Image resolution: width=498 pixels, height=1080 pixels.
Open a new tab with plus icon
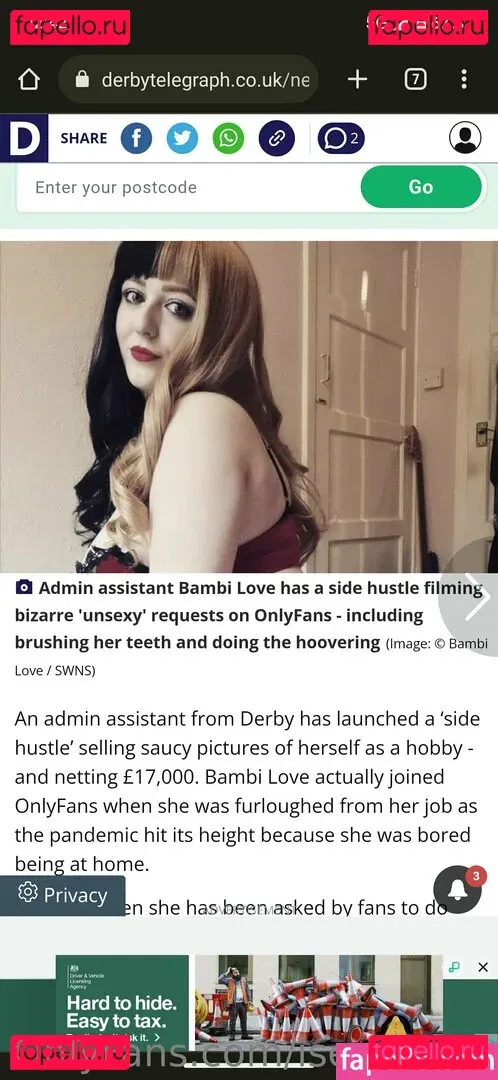click(x=357, y=80)
